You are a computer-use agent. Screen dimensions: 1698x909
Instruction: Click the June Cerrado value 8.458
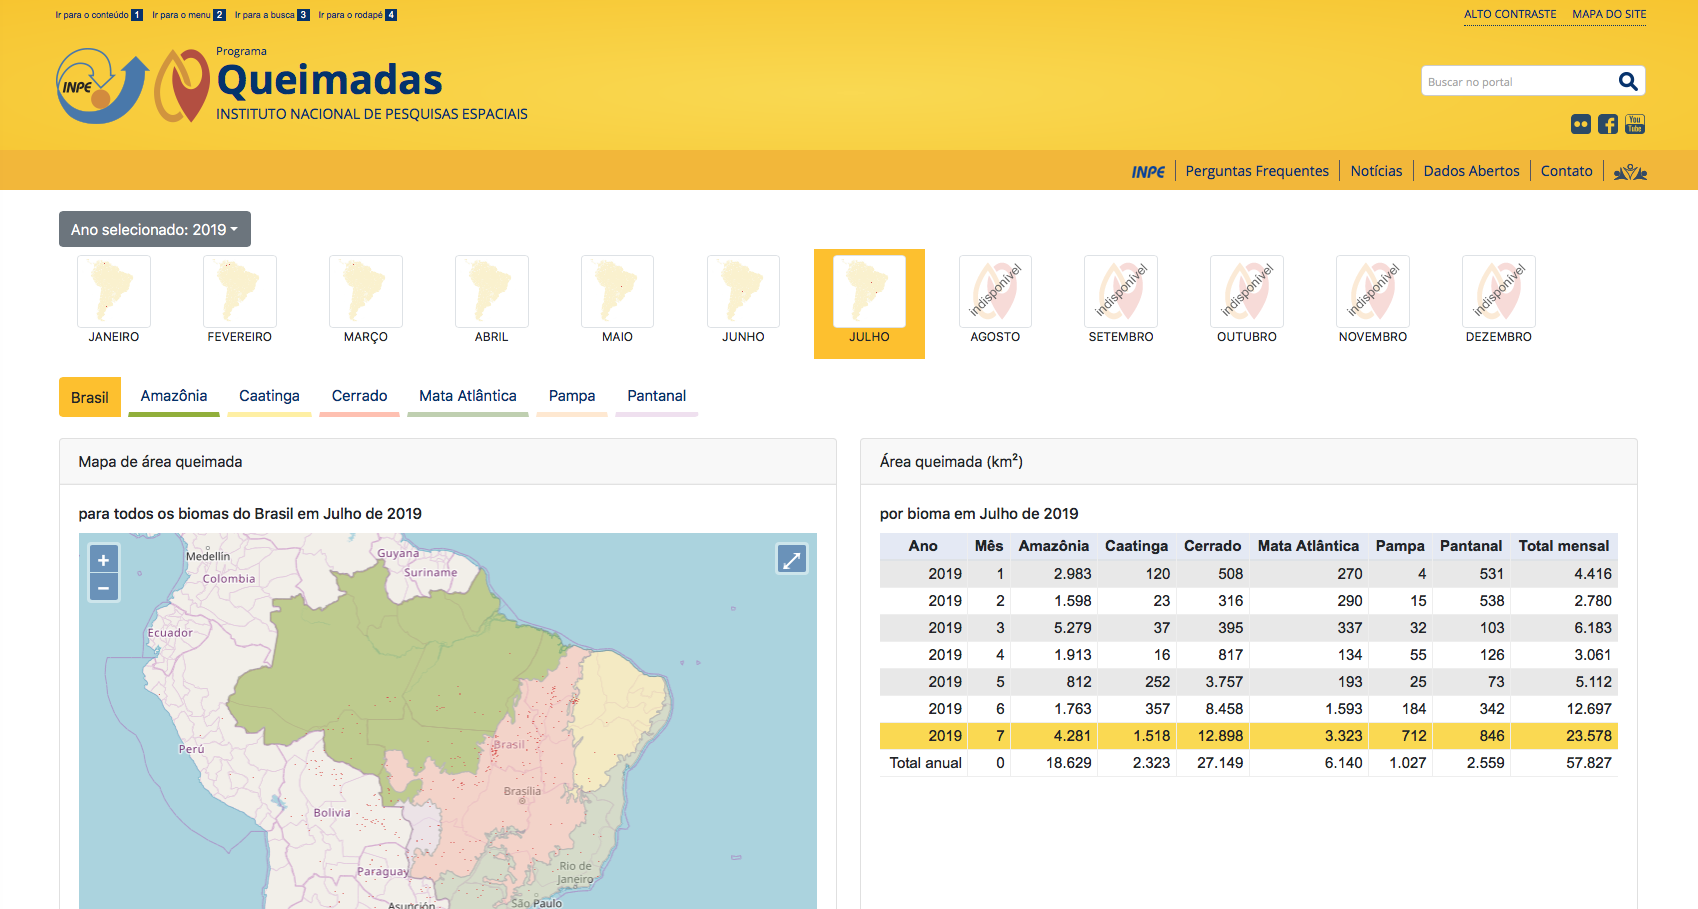1224,709
